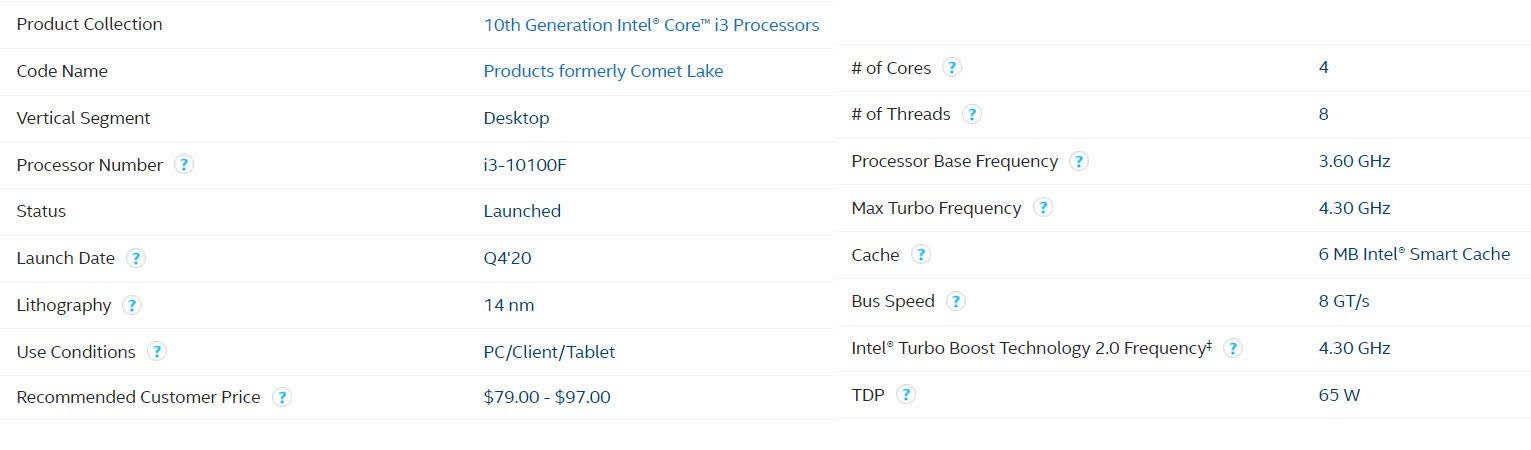The image size is (1531, 450).
Task: Click the Bus Speed help icon
Action: pos(956,301)
